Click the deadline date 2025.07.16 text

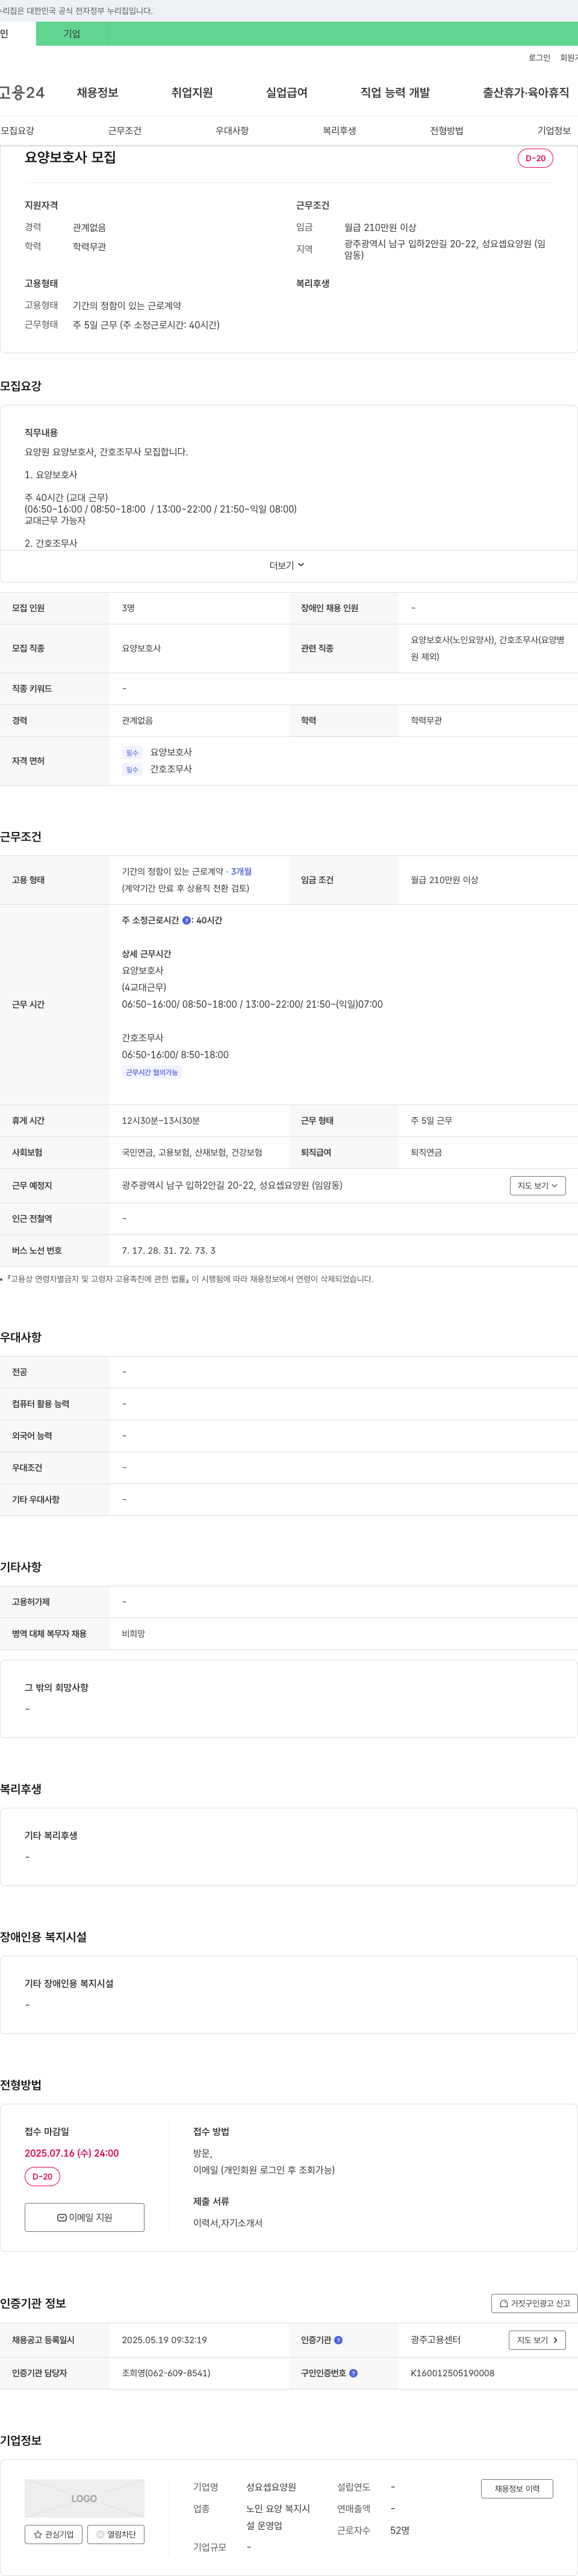coord(72,2153)
